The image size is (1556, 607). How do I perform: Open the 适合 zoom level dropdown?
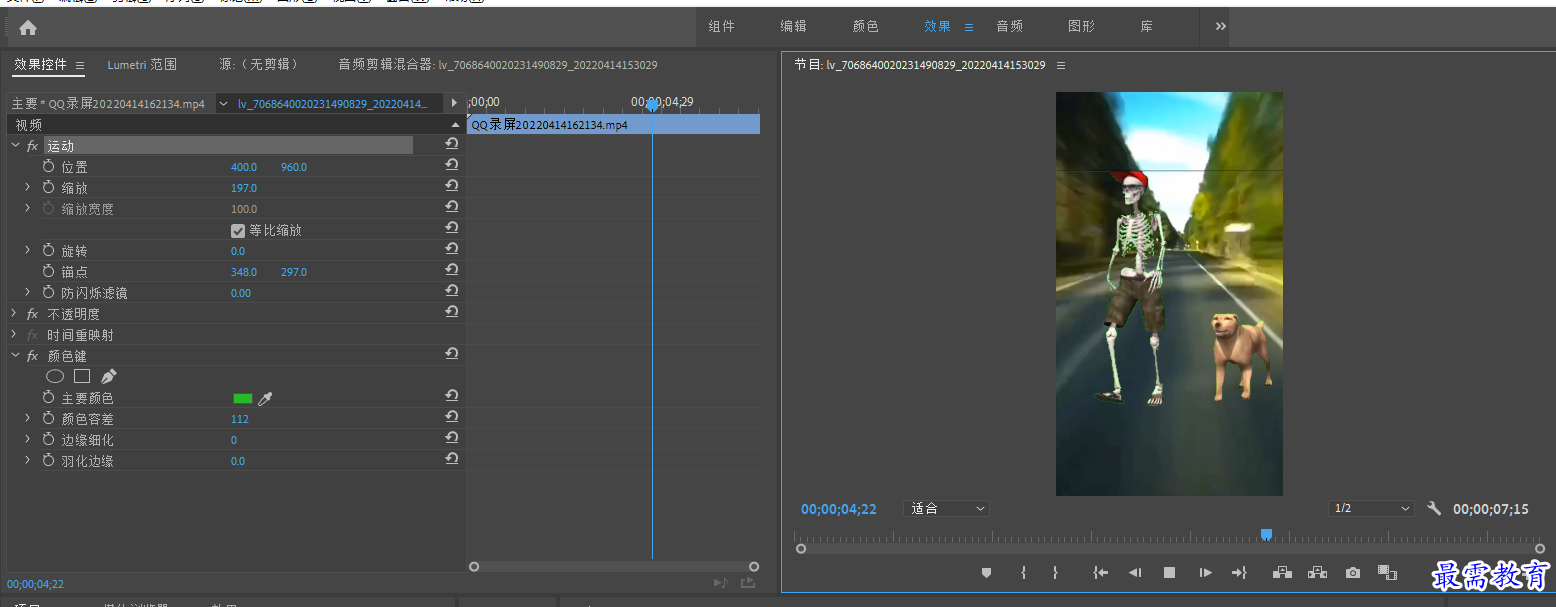pyautogui.click(x=946, y=509)
